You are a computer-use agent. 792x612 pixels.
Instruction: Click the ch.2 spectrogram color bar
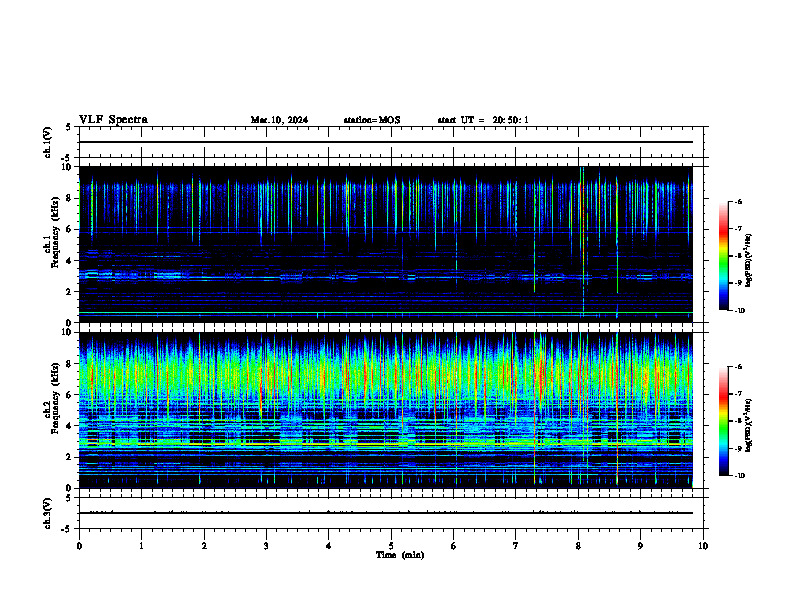[x=724, y=421]
